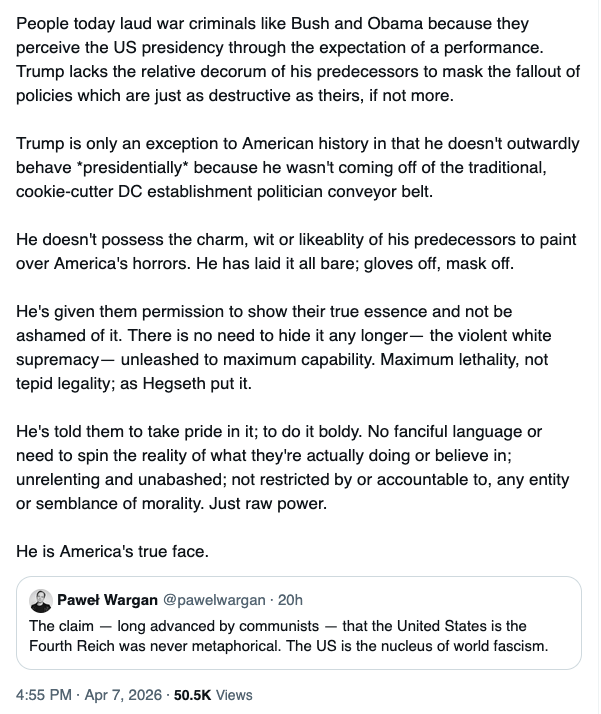The image size is (601, 714).
Task: Click the 50.5K Views count
Action: [213, 694]
